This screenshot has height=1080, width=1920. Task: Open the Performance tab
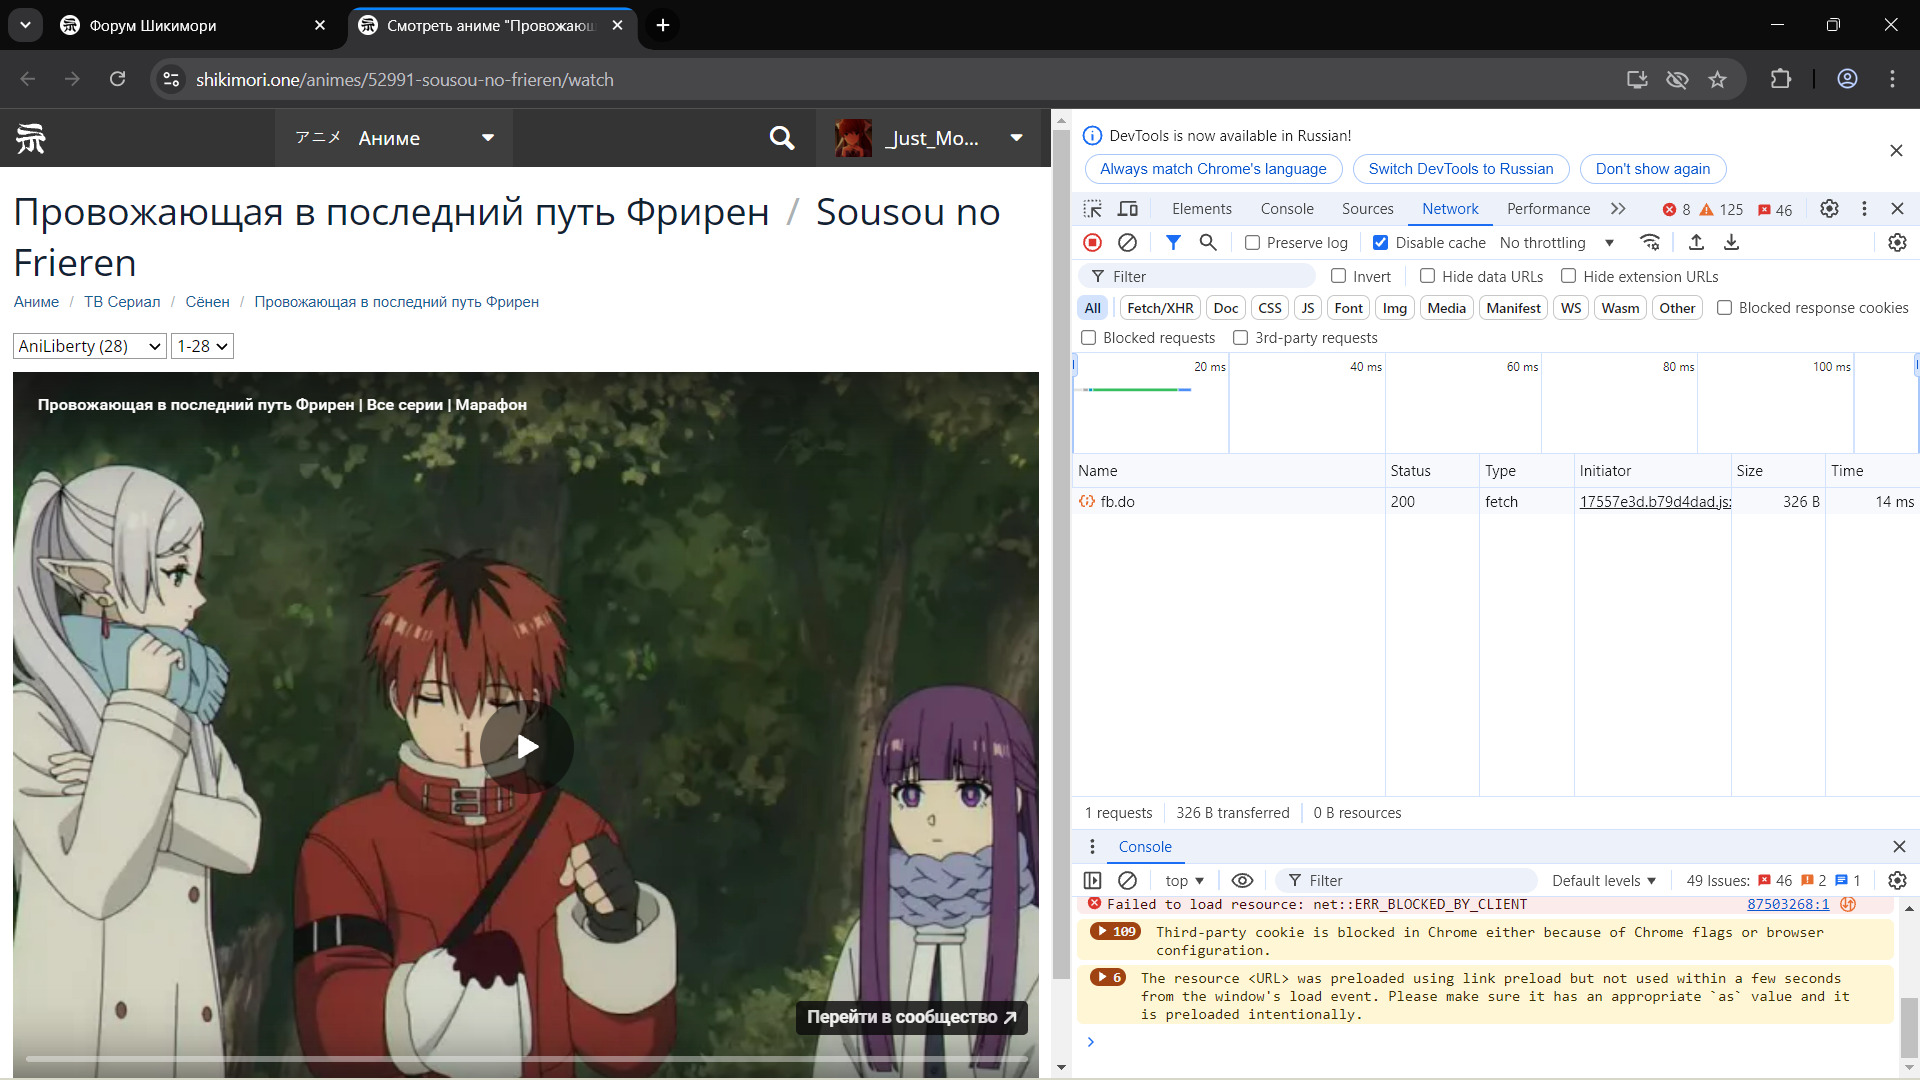tap(1548, 209)
